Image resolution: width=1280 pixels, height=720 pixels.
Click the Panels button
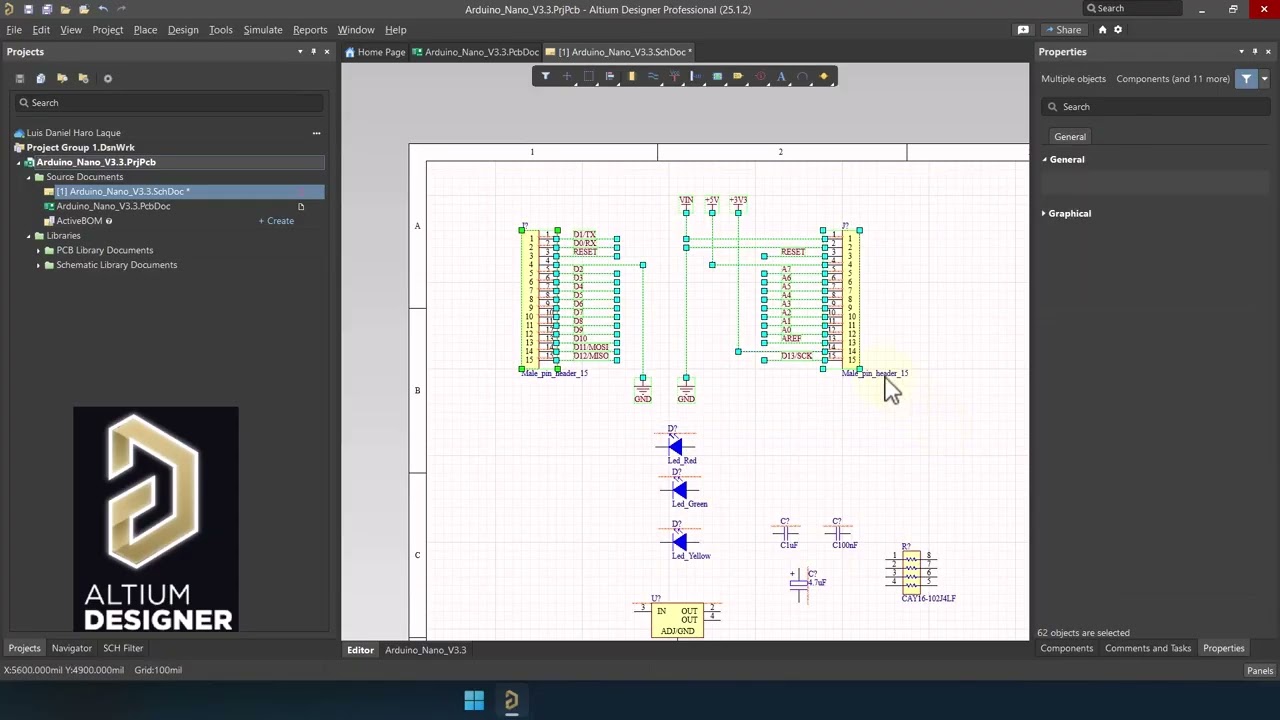[x=1260, y=671]
